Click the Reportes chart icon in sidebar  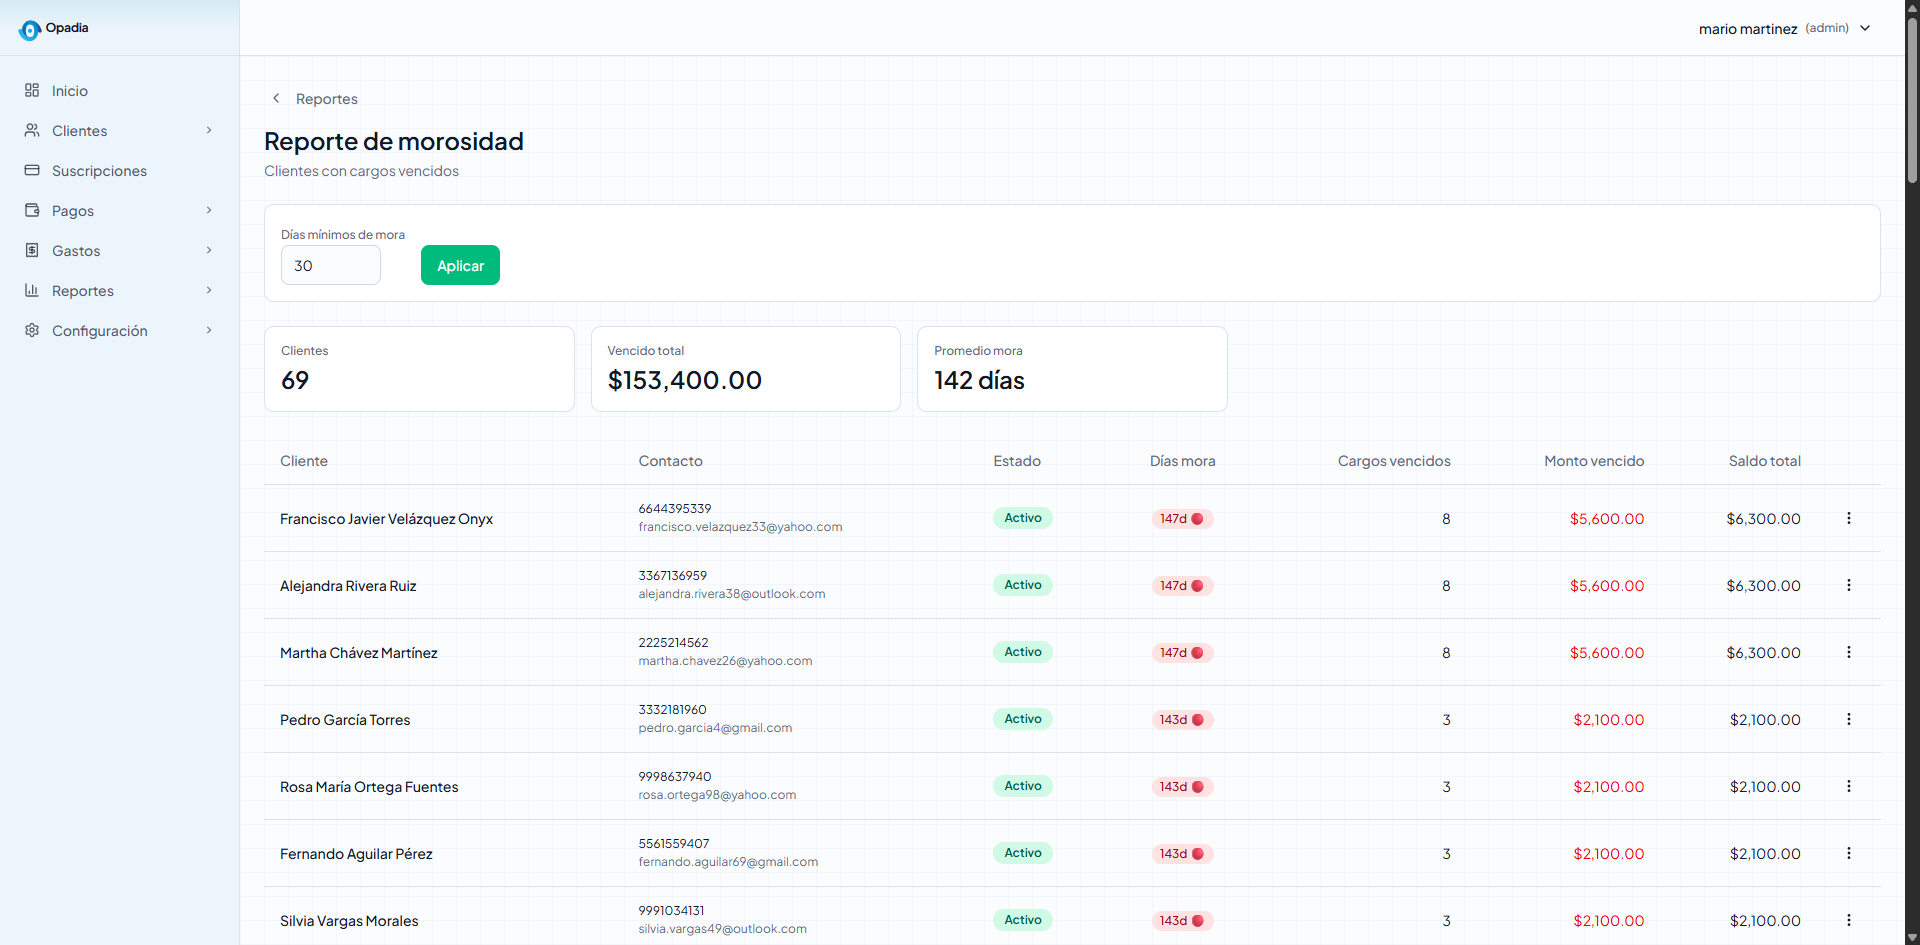(x=32, y=290)
